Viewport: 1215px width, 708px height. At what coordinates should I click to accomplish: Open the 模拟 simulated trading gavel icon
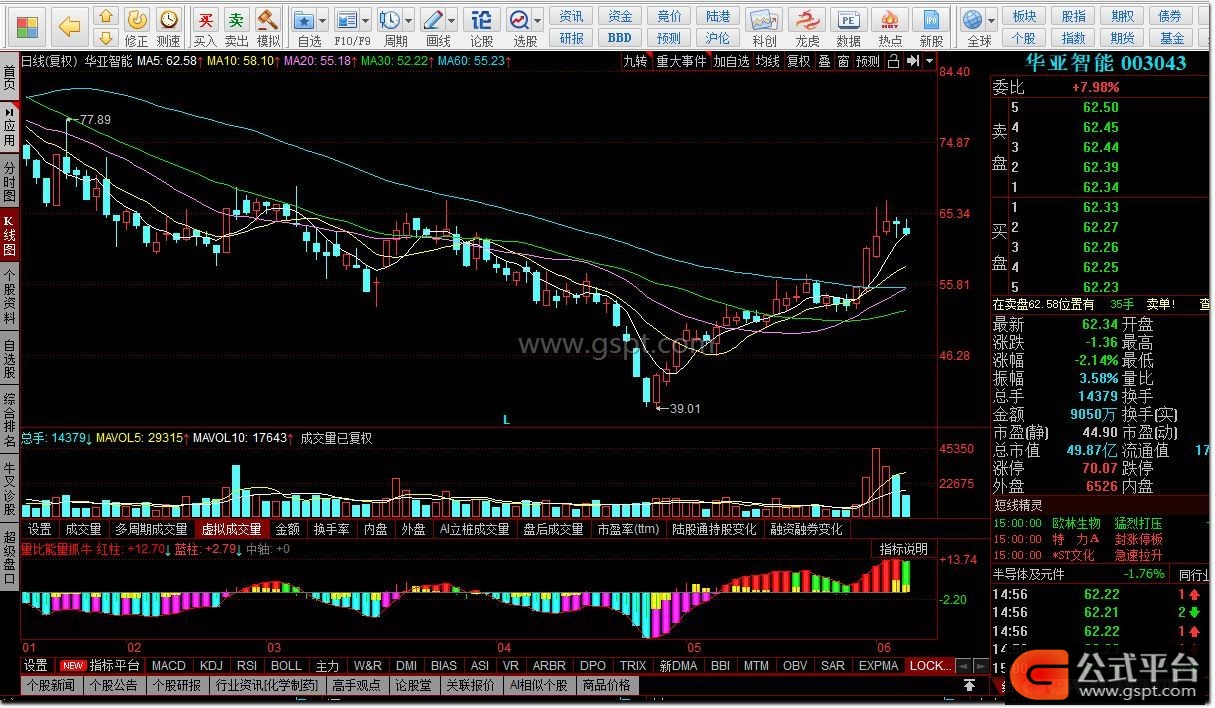pyautogui.click(x=268, y=27)
